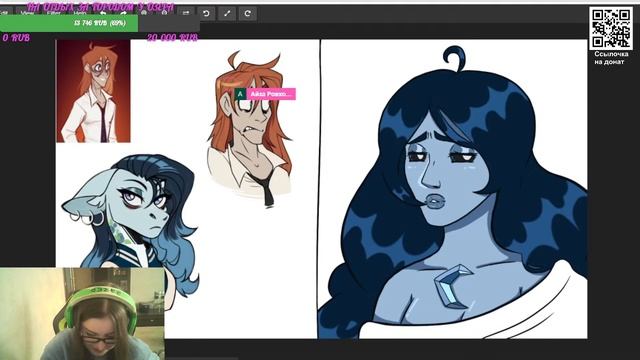The image size is (640, 360).
Task: Select the red-background redhead reference image
Action: [x=93, y=91]
